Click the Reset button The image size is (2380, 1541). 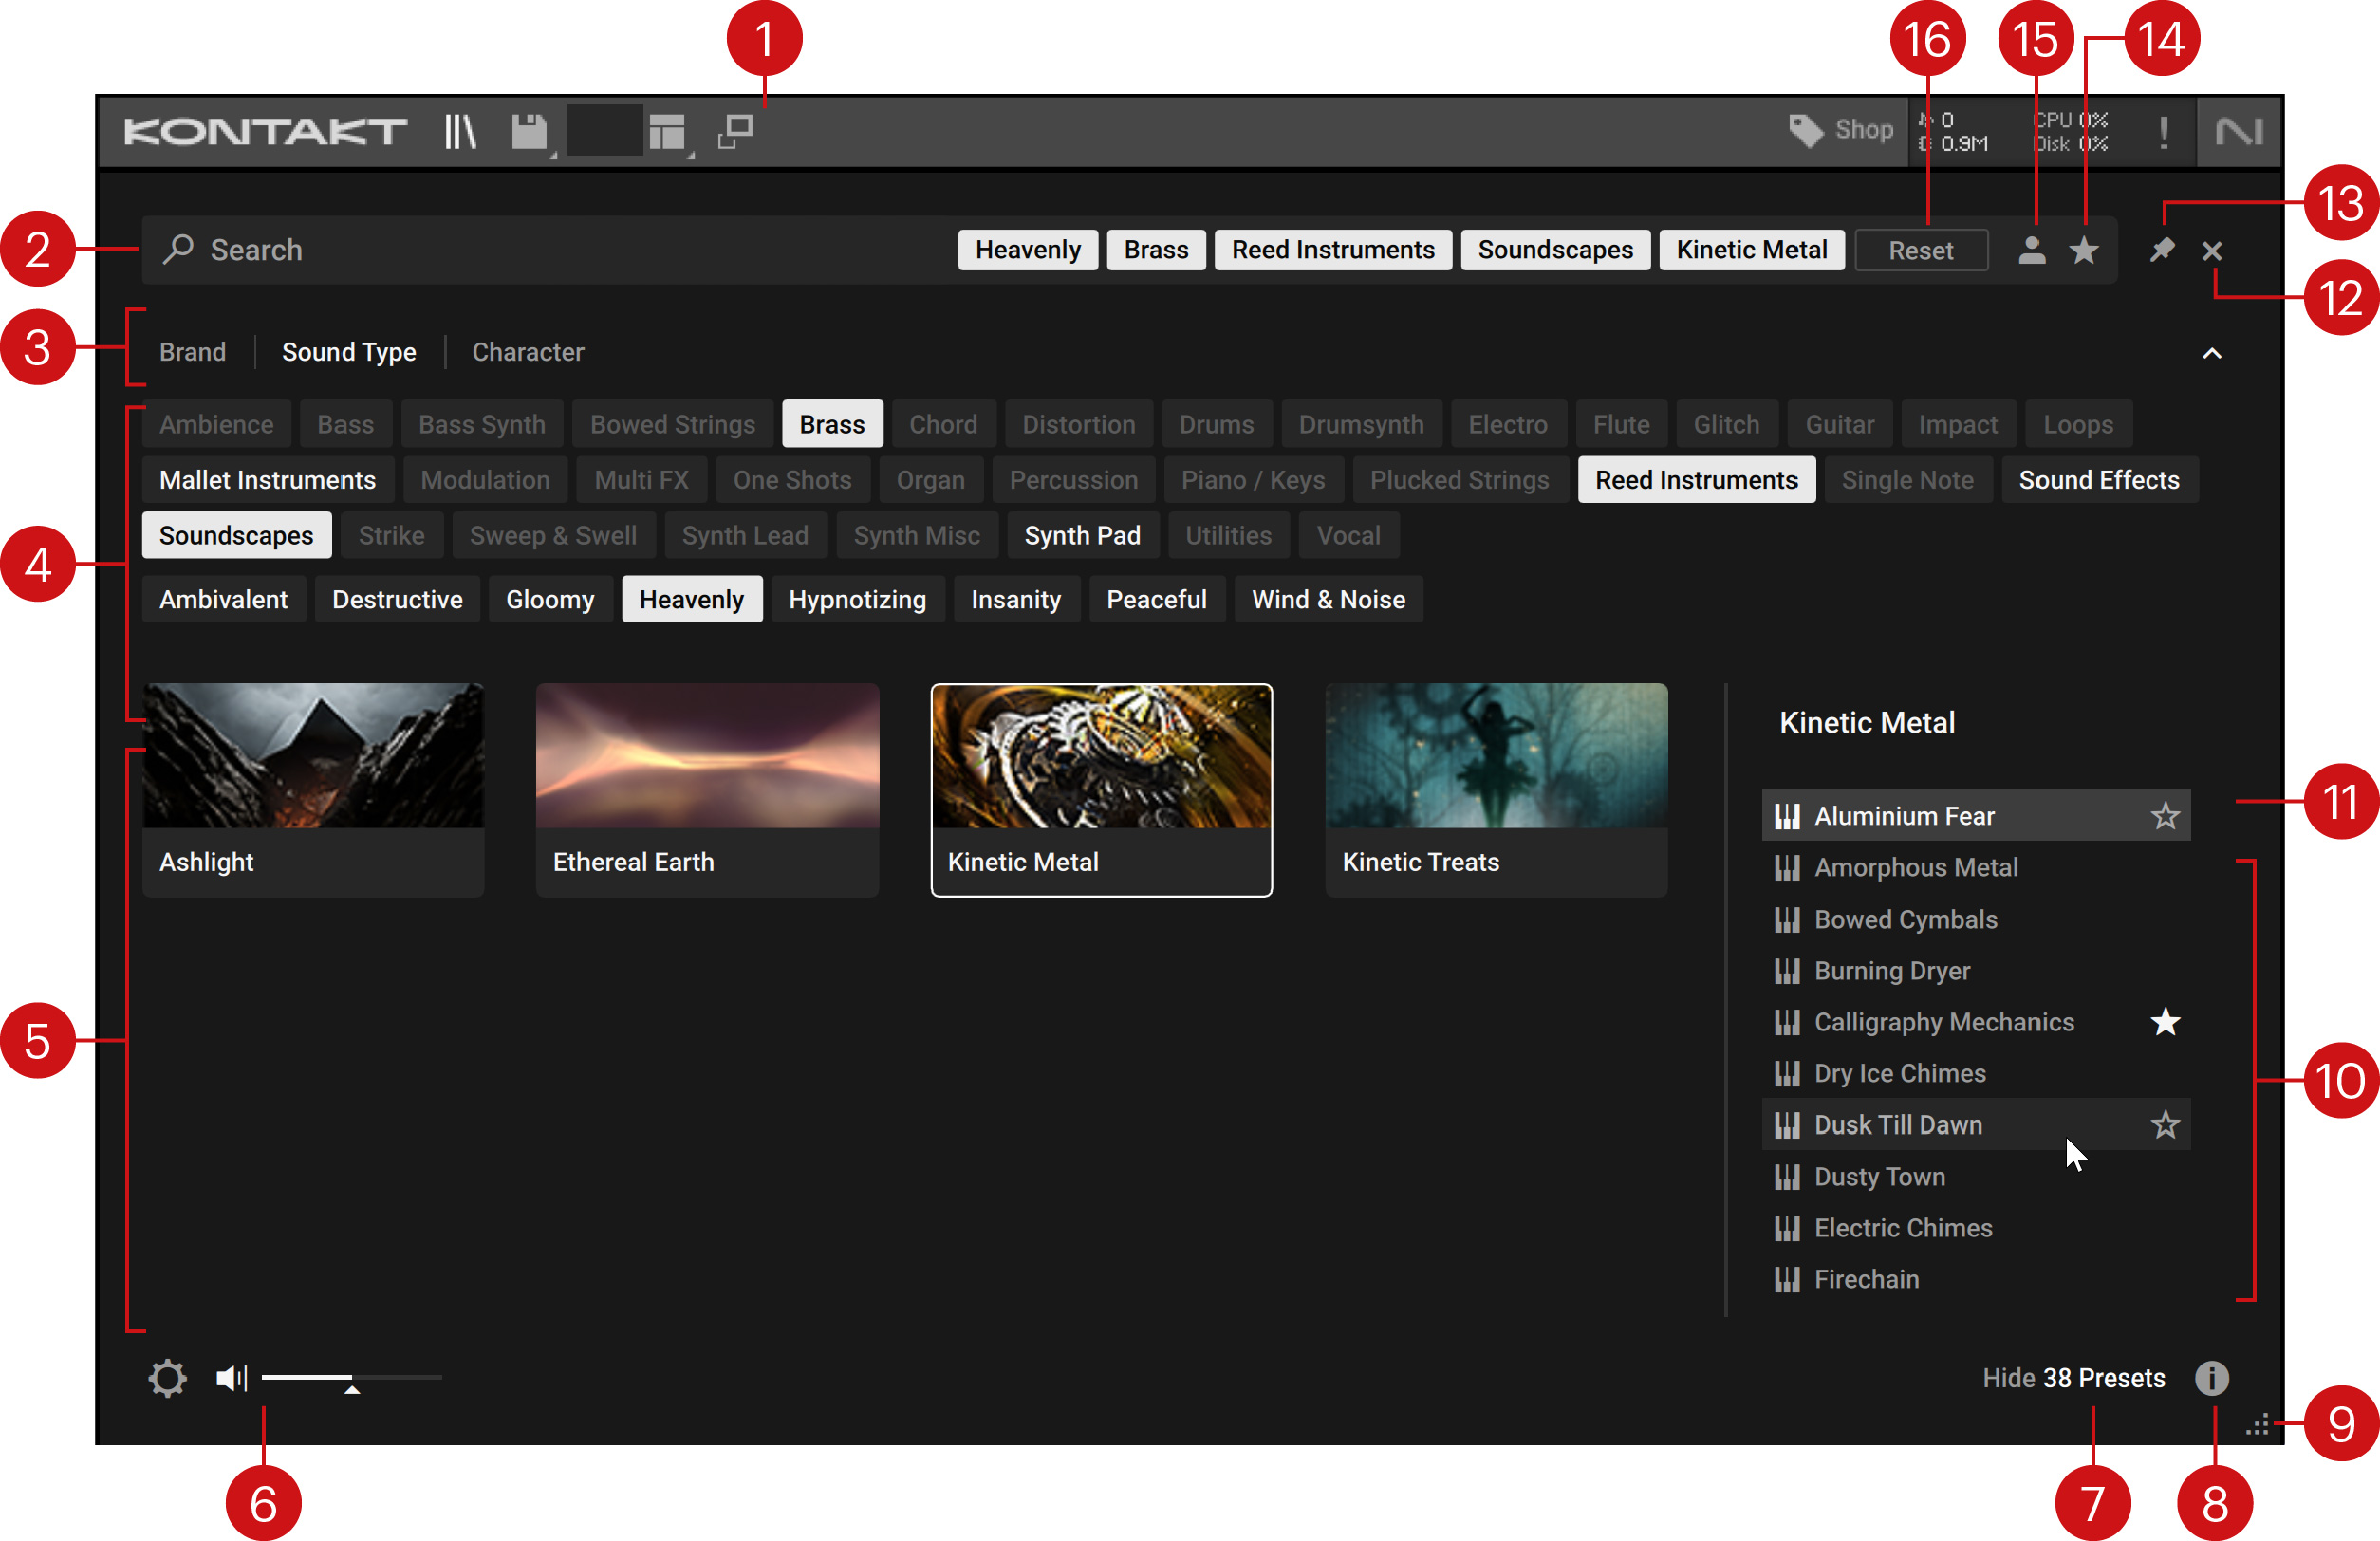tap(1920, 250)
